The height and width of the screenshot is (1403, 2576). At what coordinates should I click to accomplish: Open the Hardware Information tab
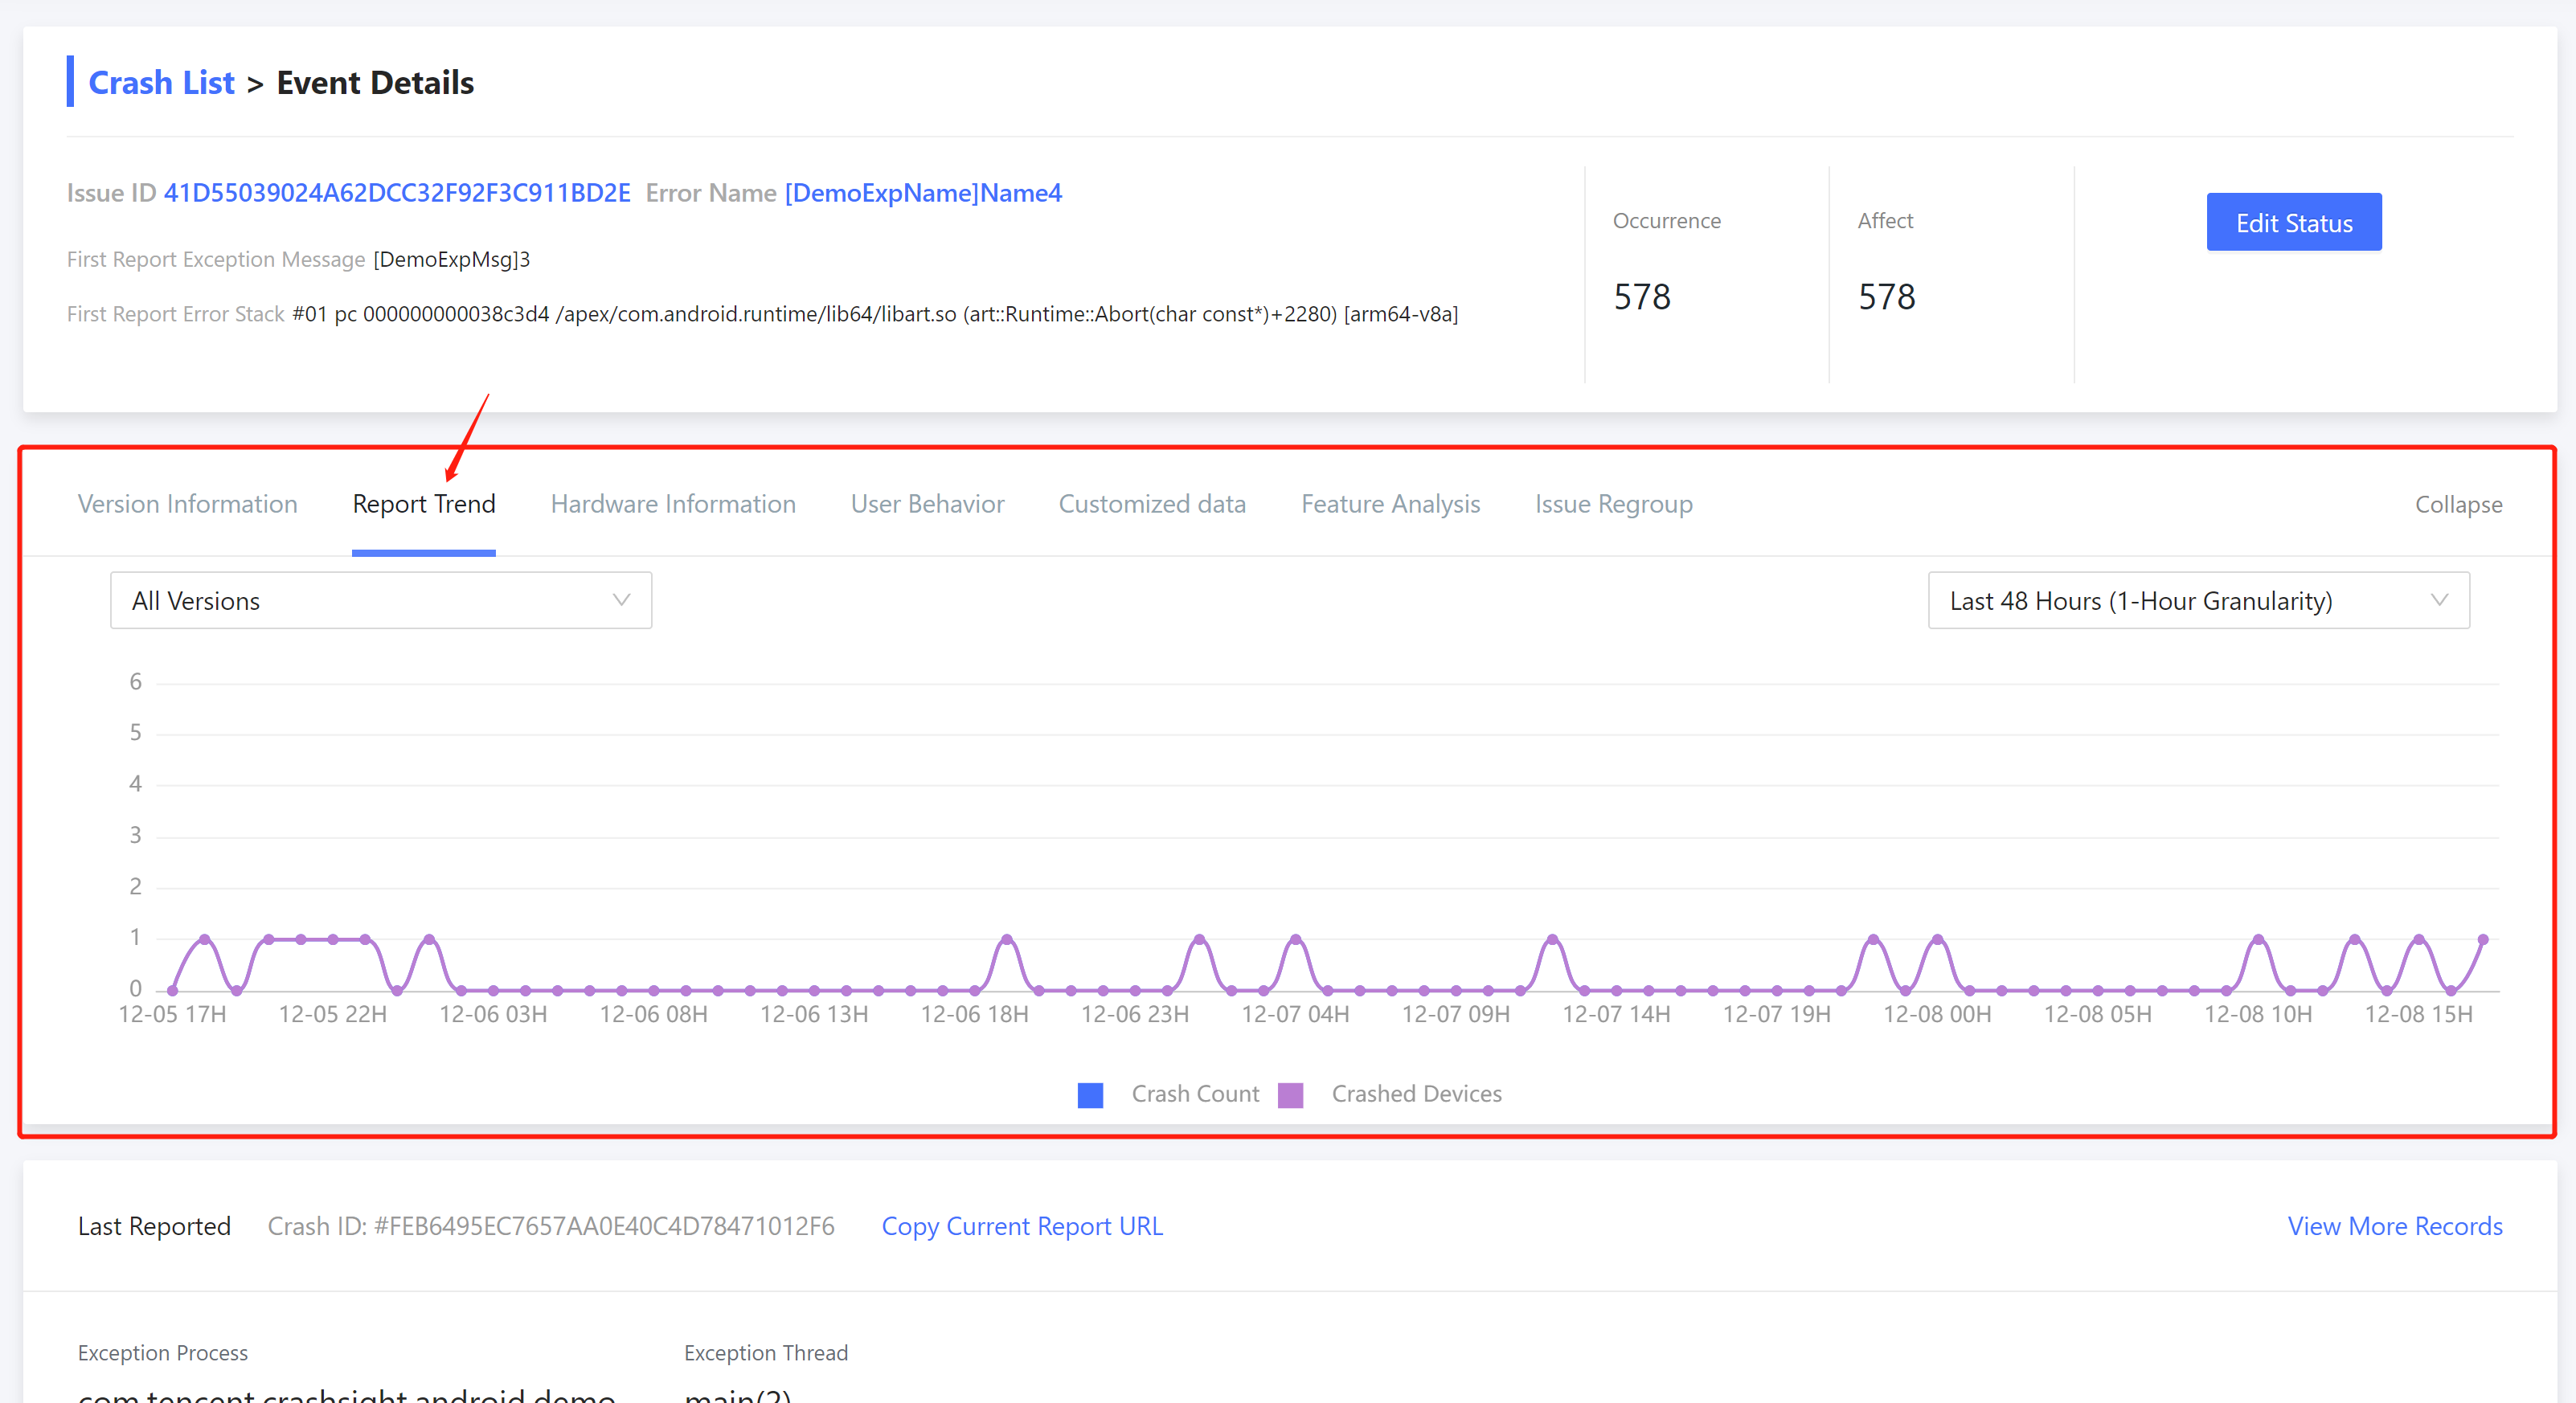(673, 504)
